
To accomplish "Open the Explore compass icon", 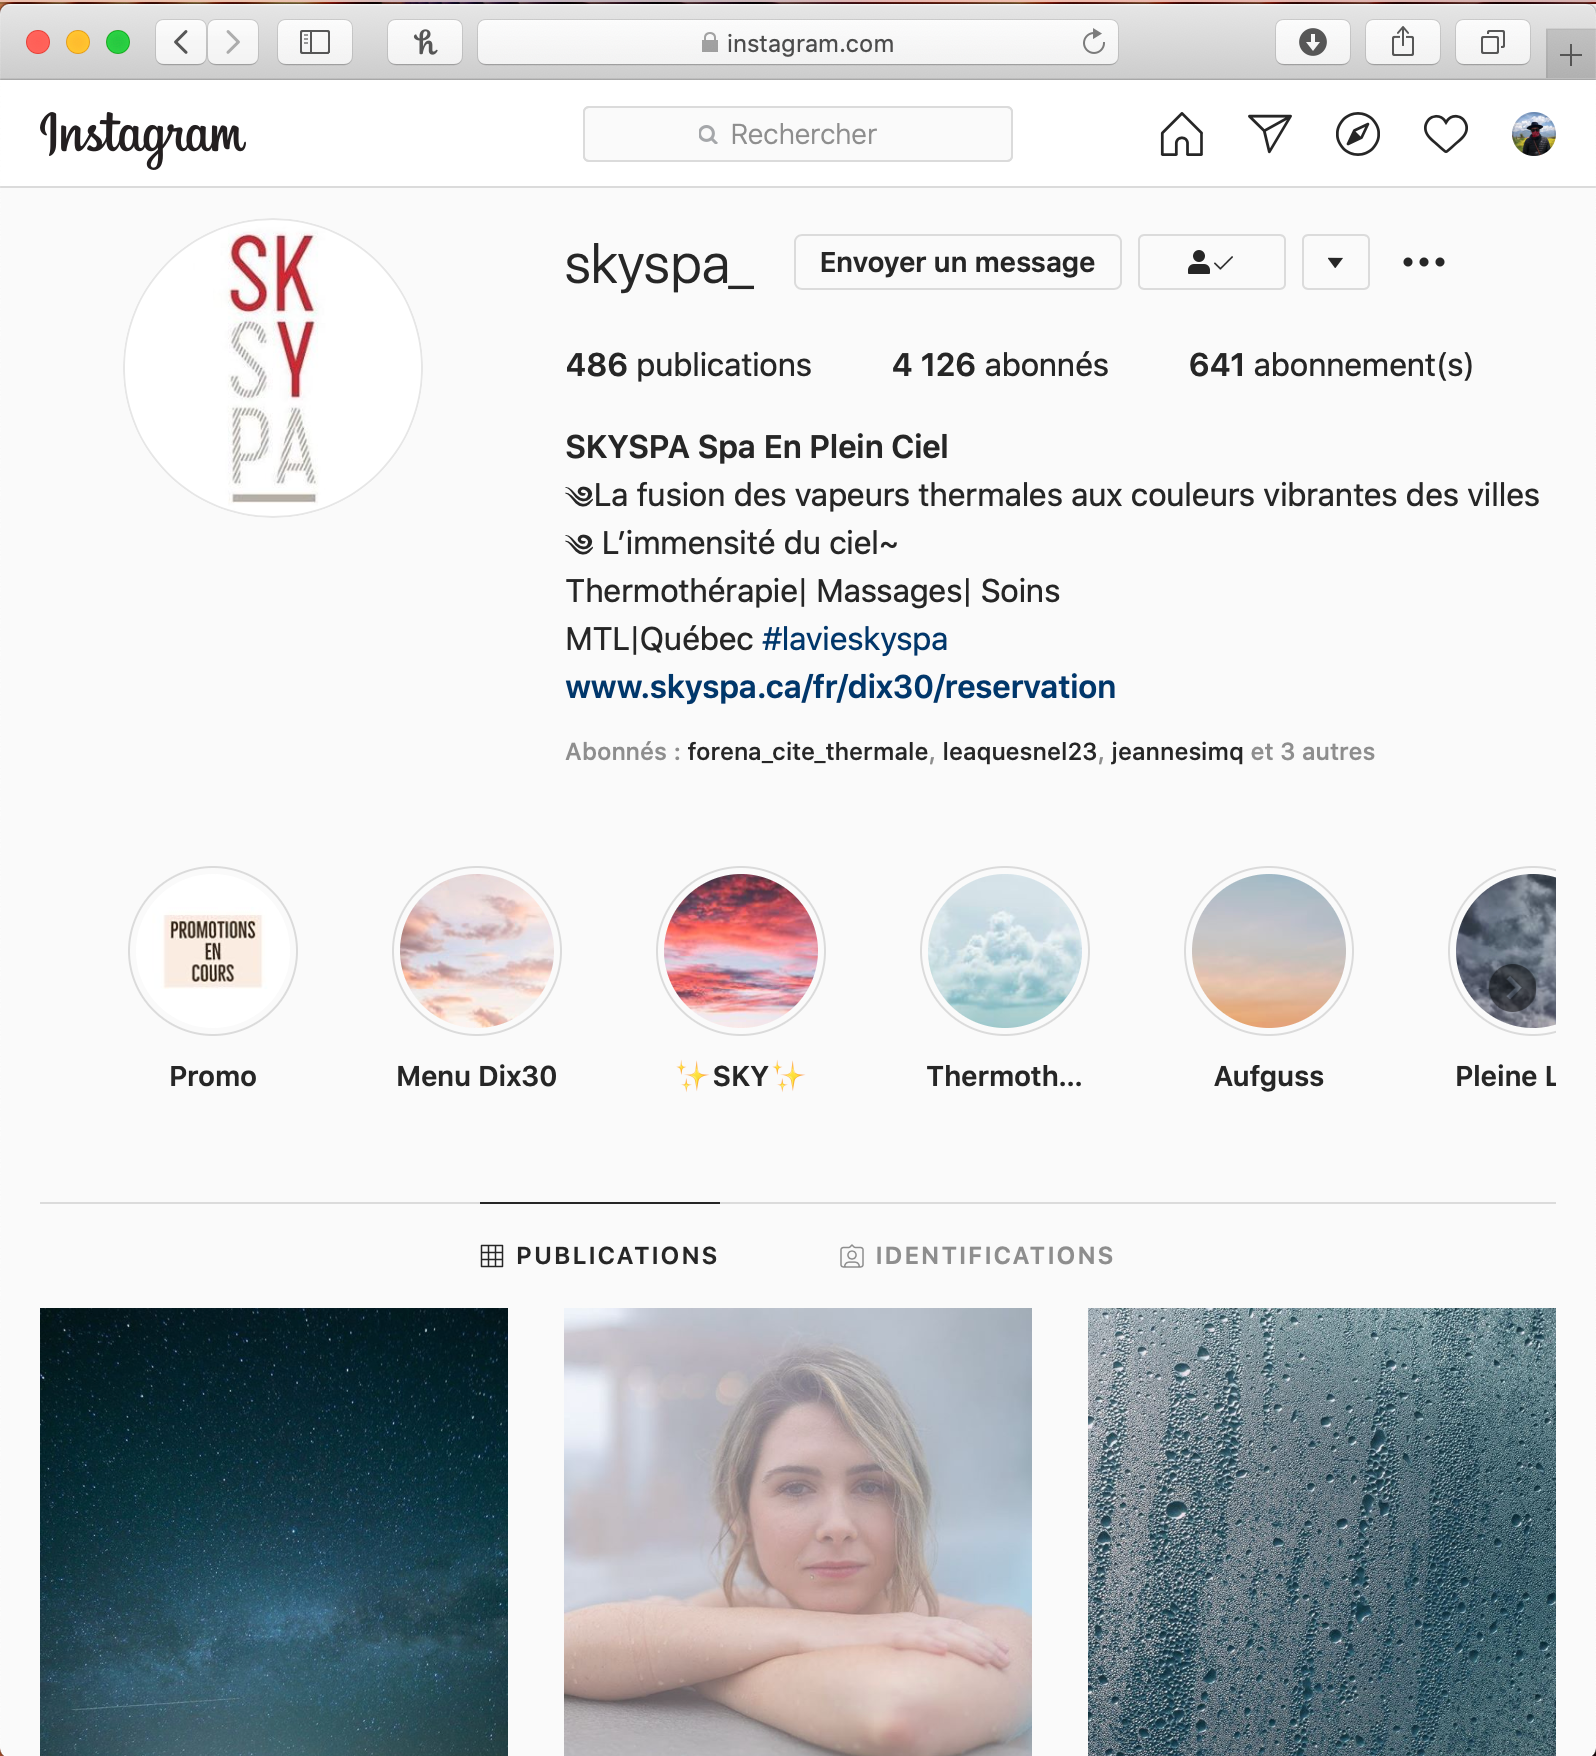I will pos(1357,134).
